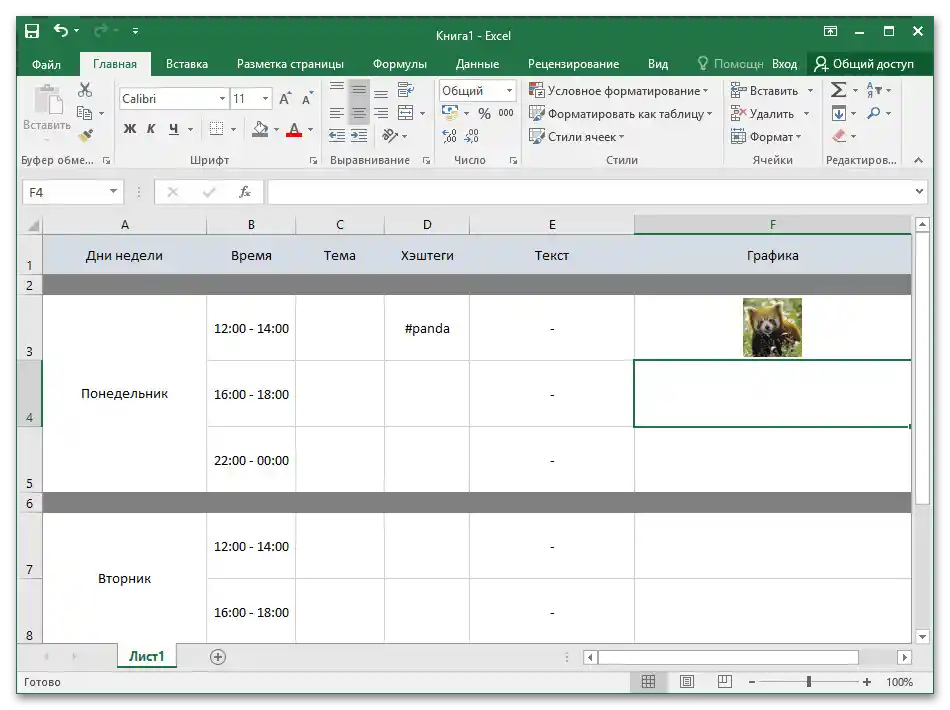Expand Форматировать как таблицу menu
Viewport: 950px width, 710px height.
pos(620,113)
